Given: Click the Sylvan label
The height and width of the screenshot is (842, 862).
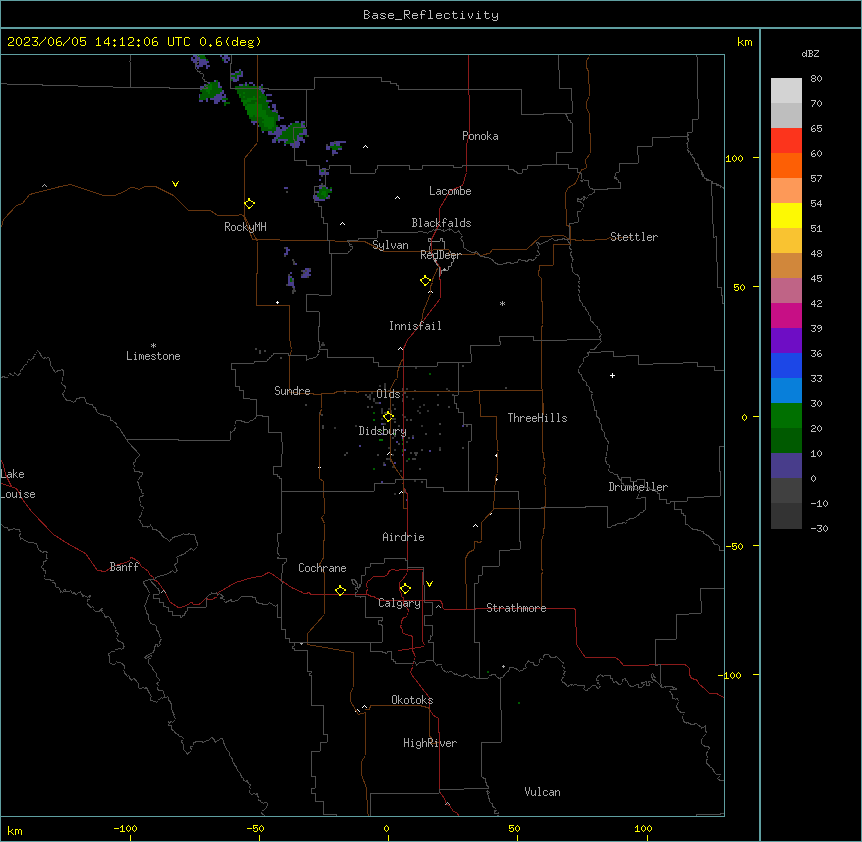Looking at the screenshot, I should 390,245.
